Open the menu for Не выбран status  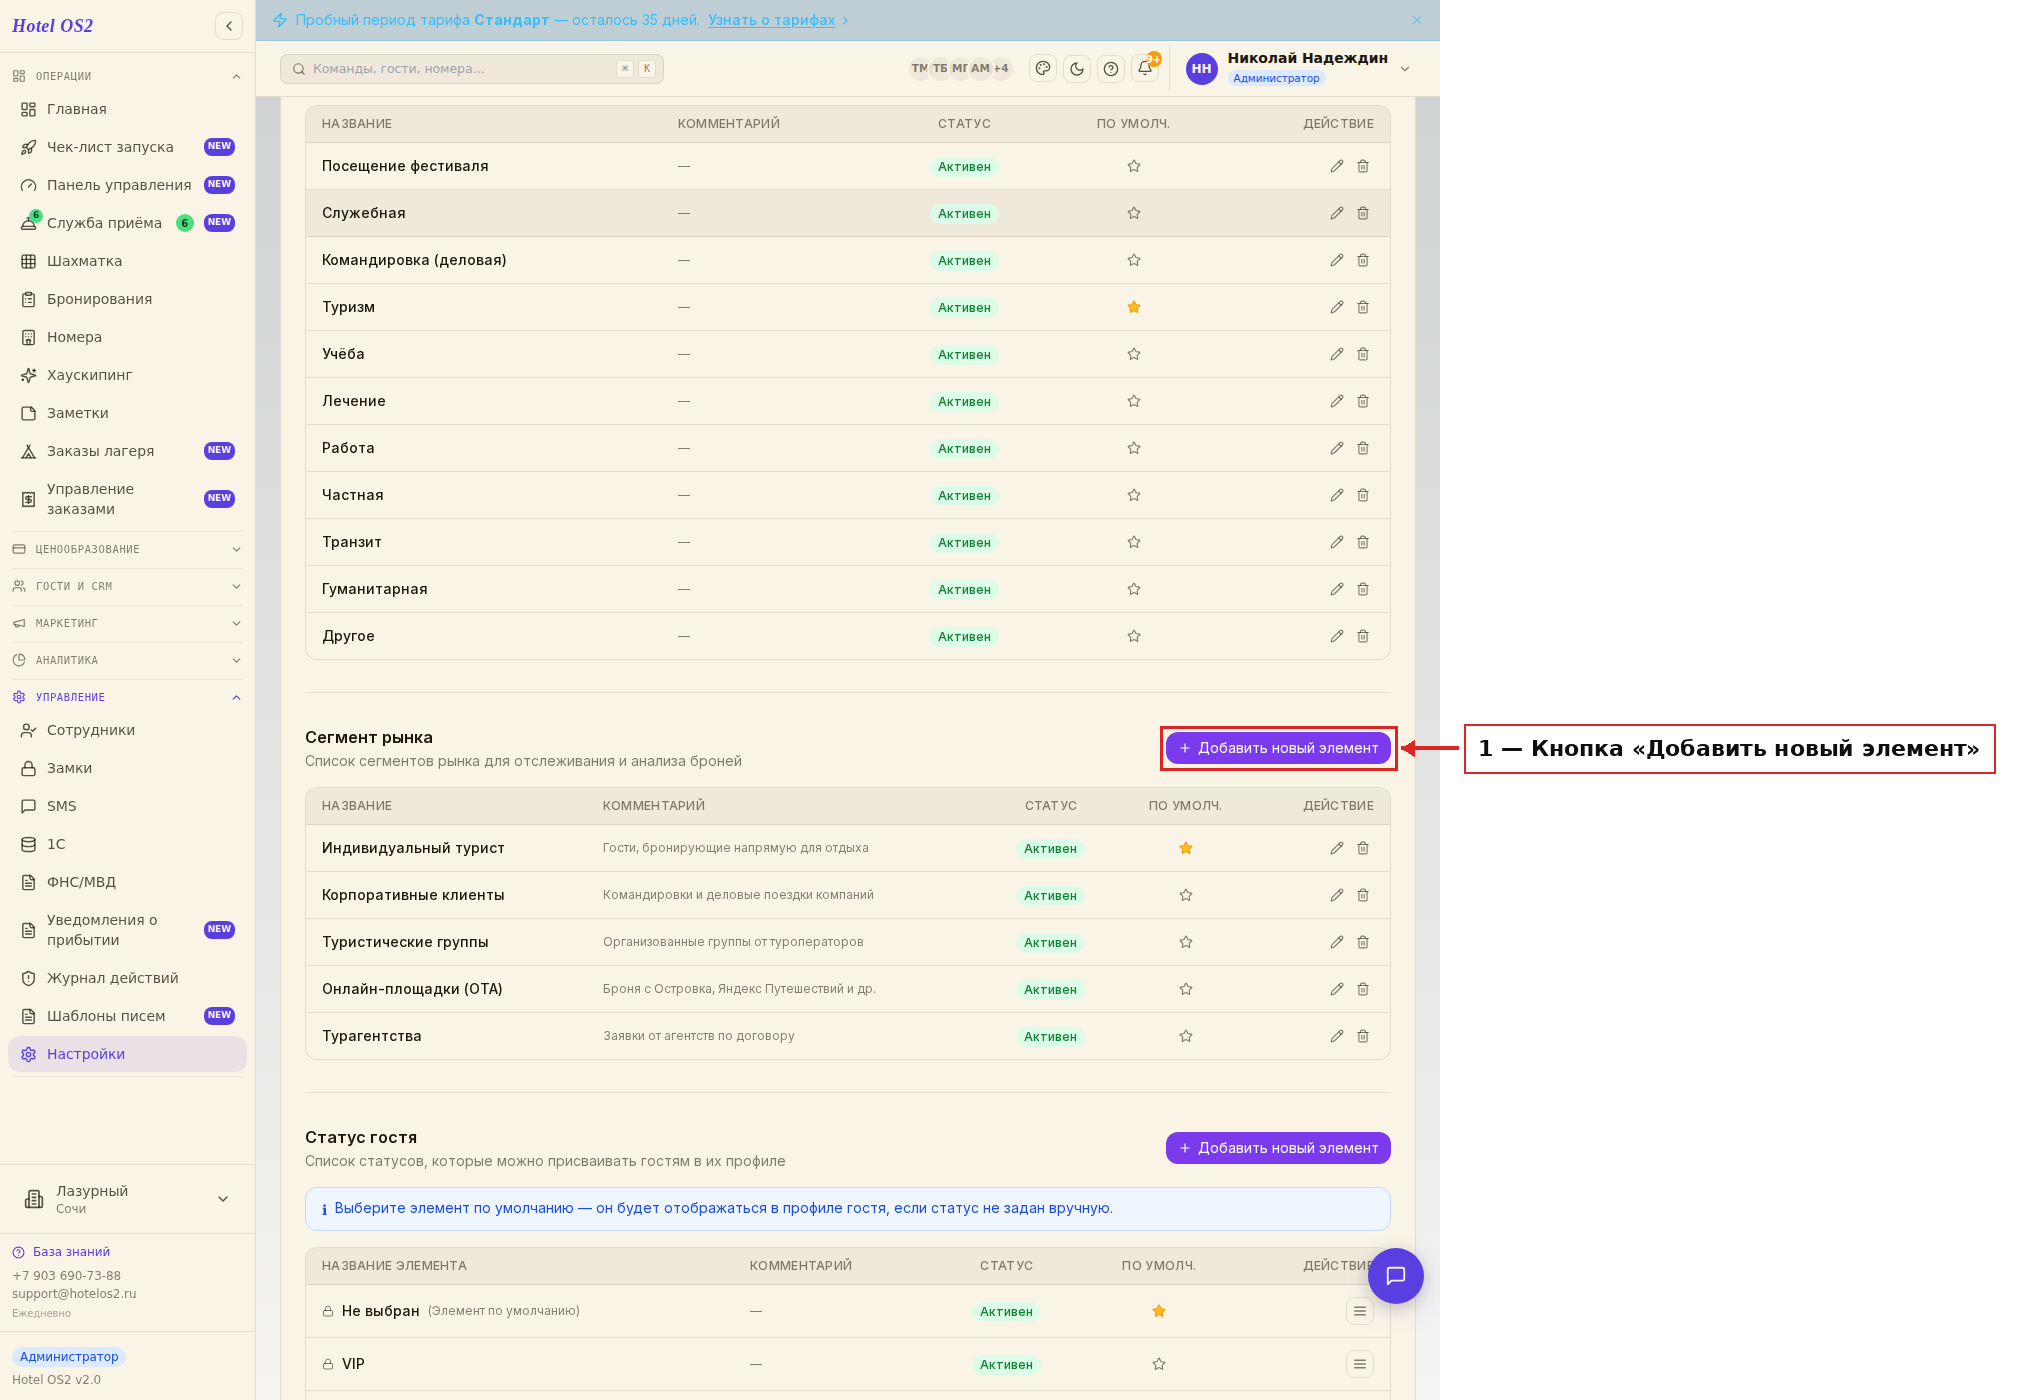[x=1360, y=1311]
